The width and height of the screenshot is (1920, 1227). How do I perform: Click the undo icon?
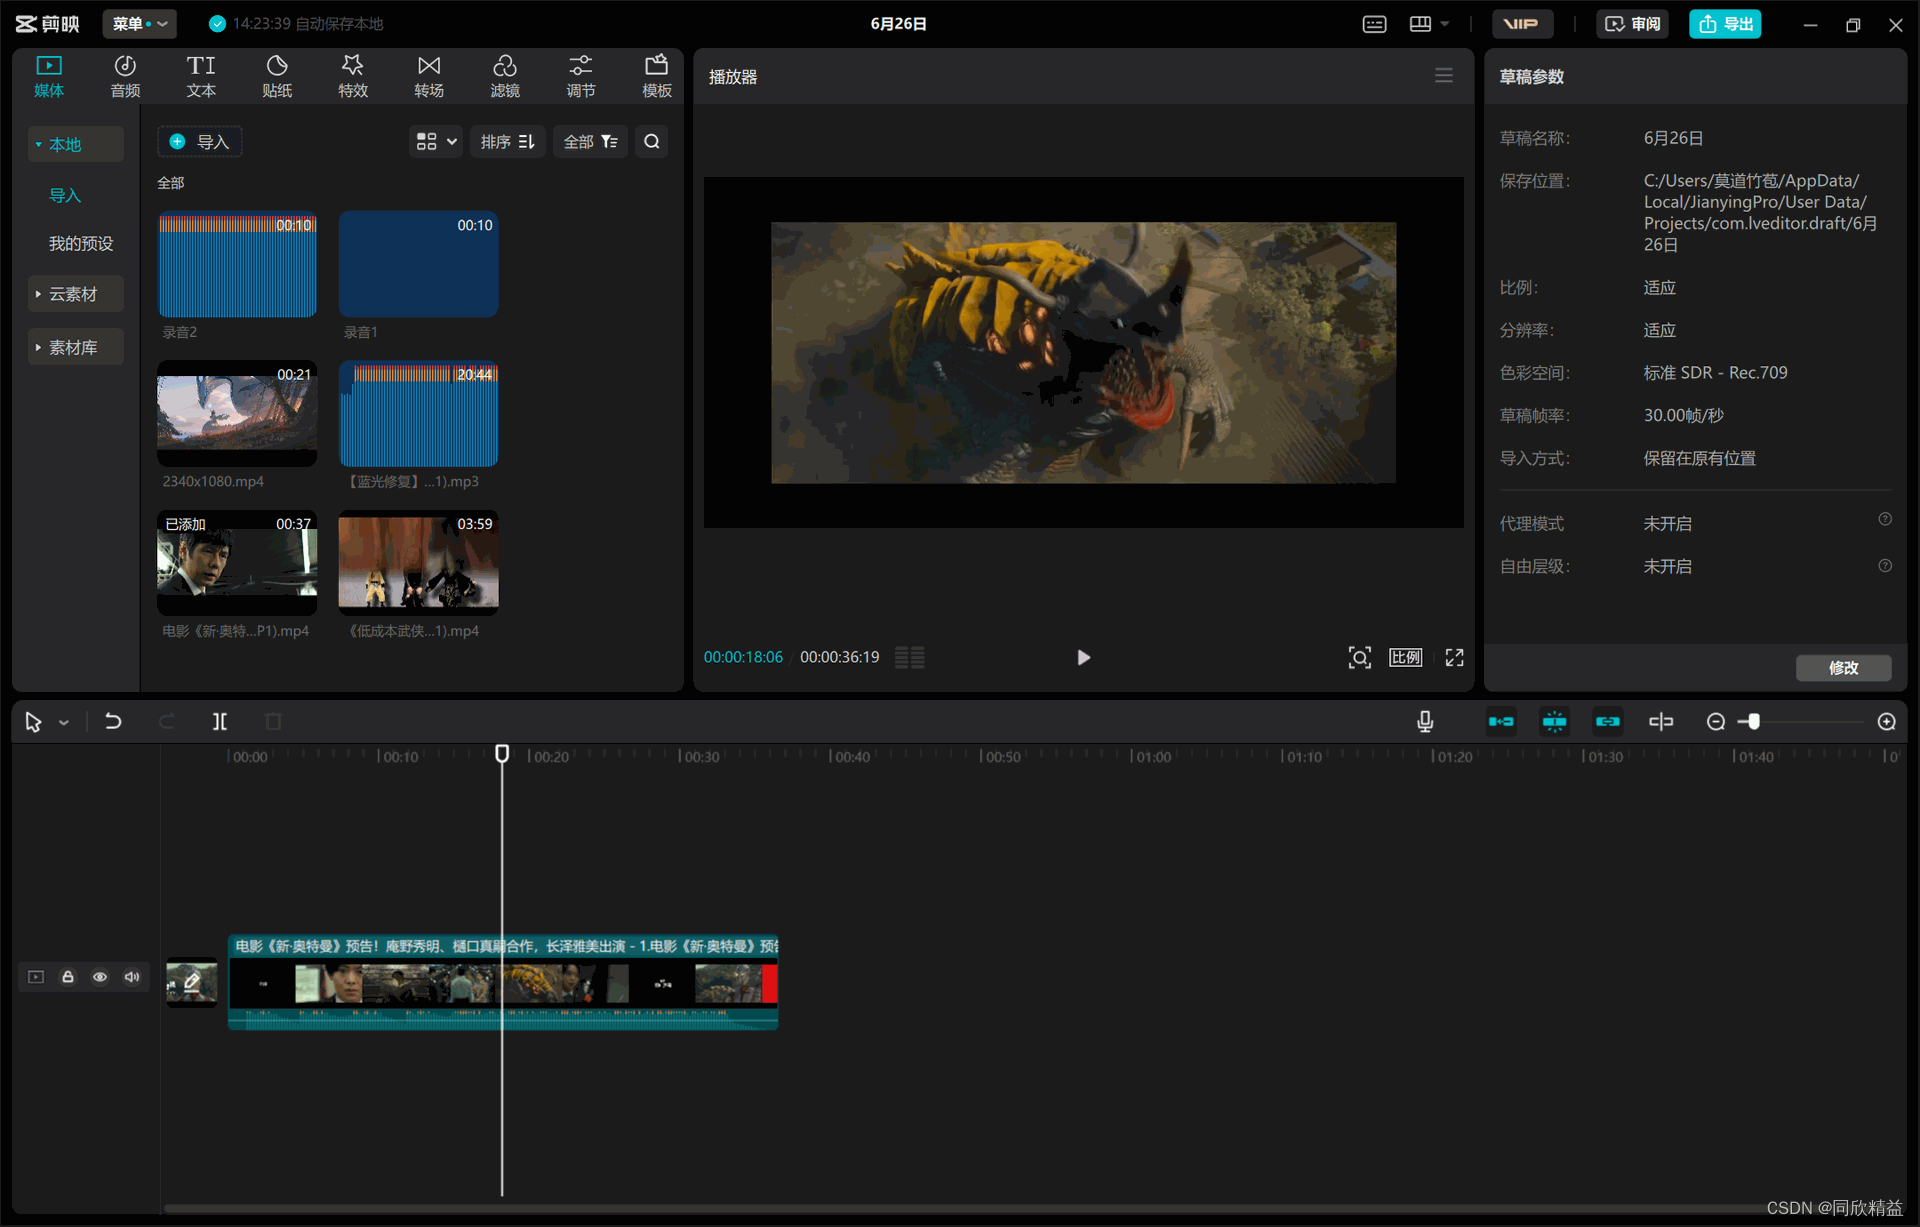coord(113,721)
